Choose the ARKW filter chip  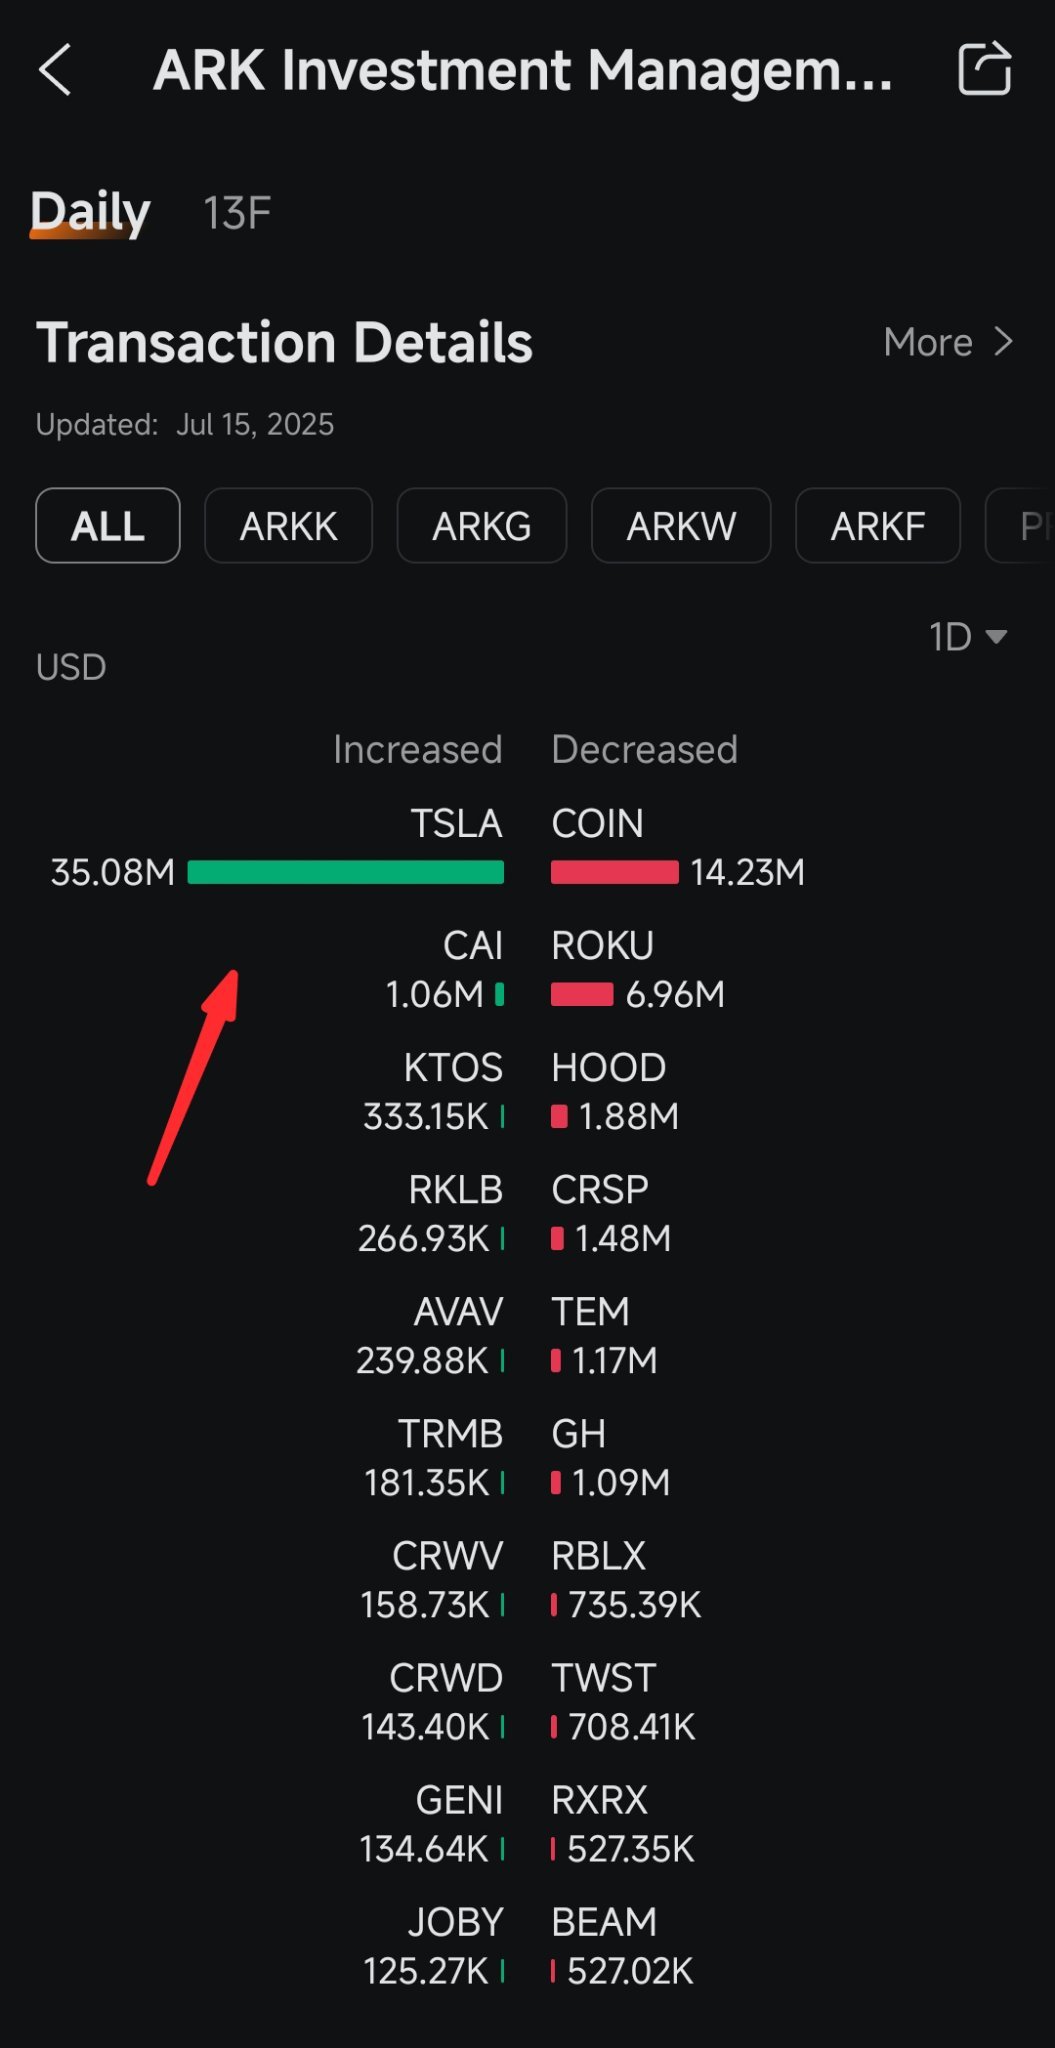click(x=681, y=526)
